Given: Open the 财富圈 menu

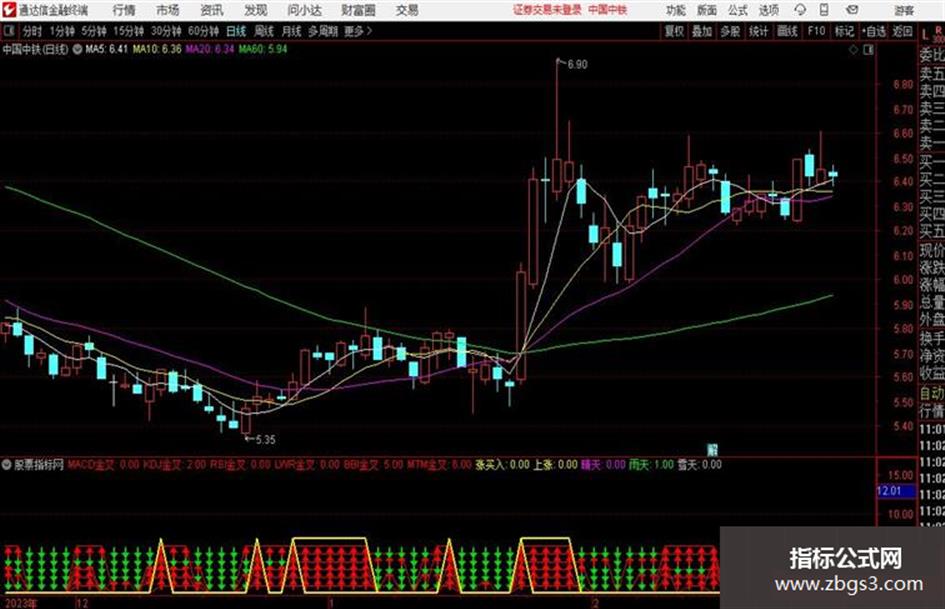Looking at the screenshot, I should [358, 10].
